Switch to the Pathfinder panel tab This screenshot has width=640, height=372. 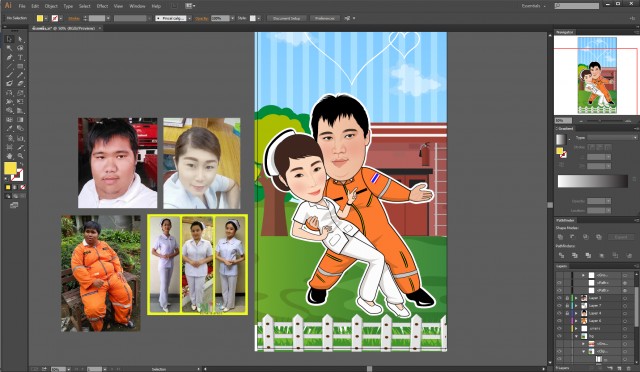click(565, 221)
